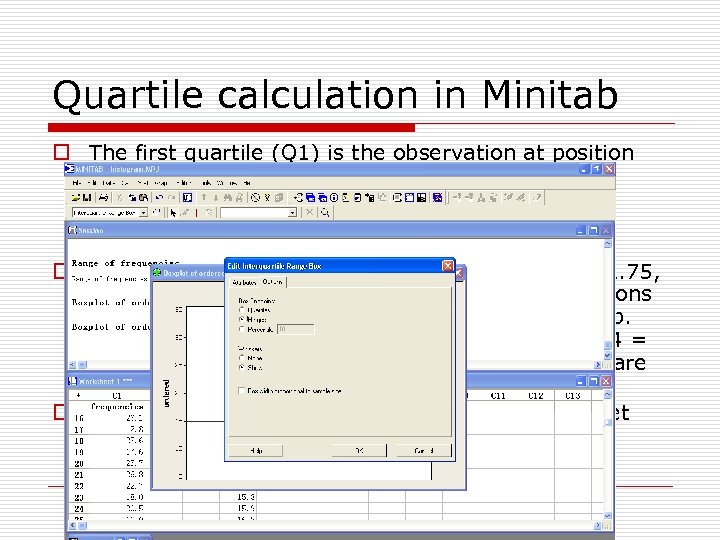Select the Quartiles radio button
Viewport: 720px width, 540px height.
pyautogui.click(x=242, y=310)
